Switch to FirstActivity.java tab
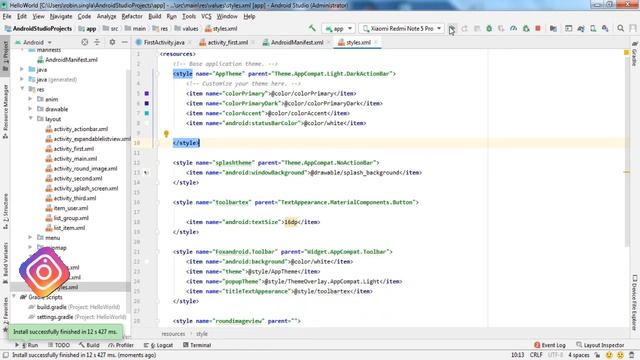This screenshot has width=640, height=360. [x=164, y=42]
